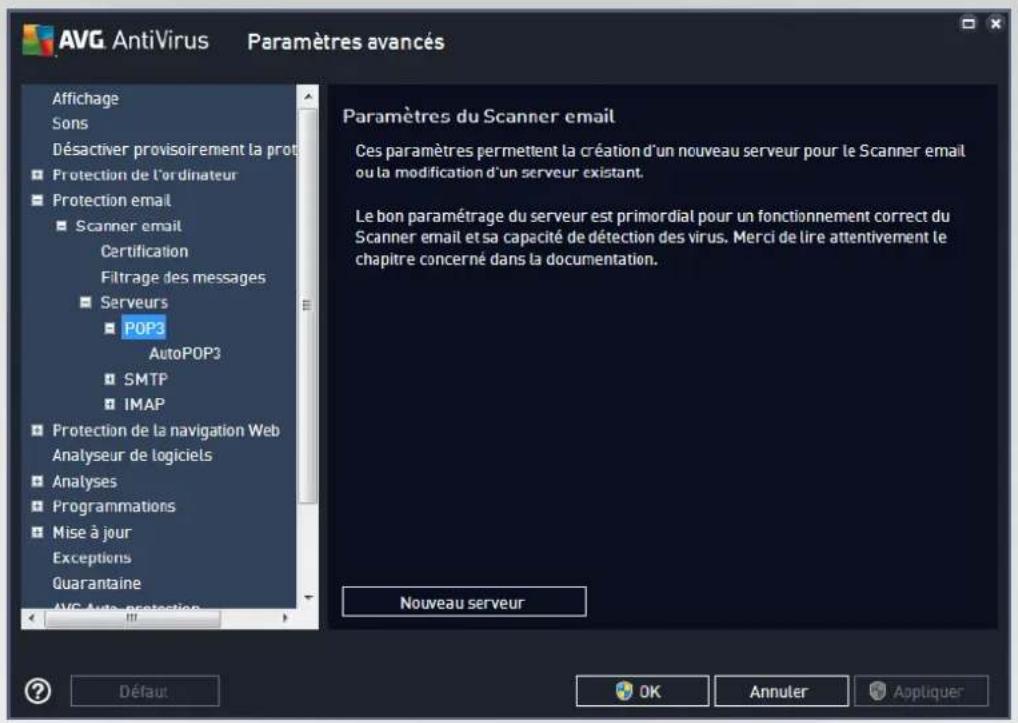Confirm with the OK button

[642, 691]
